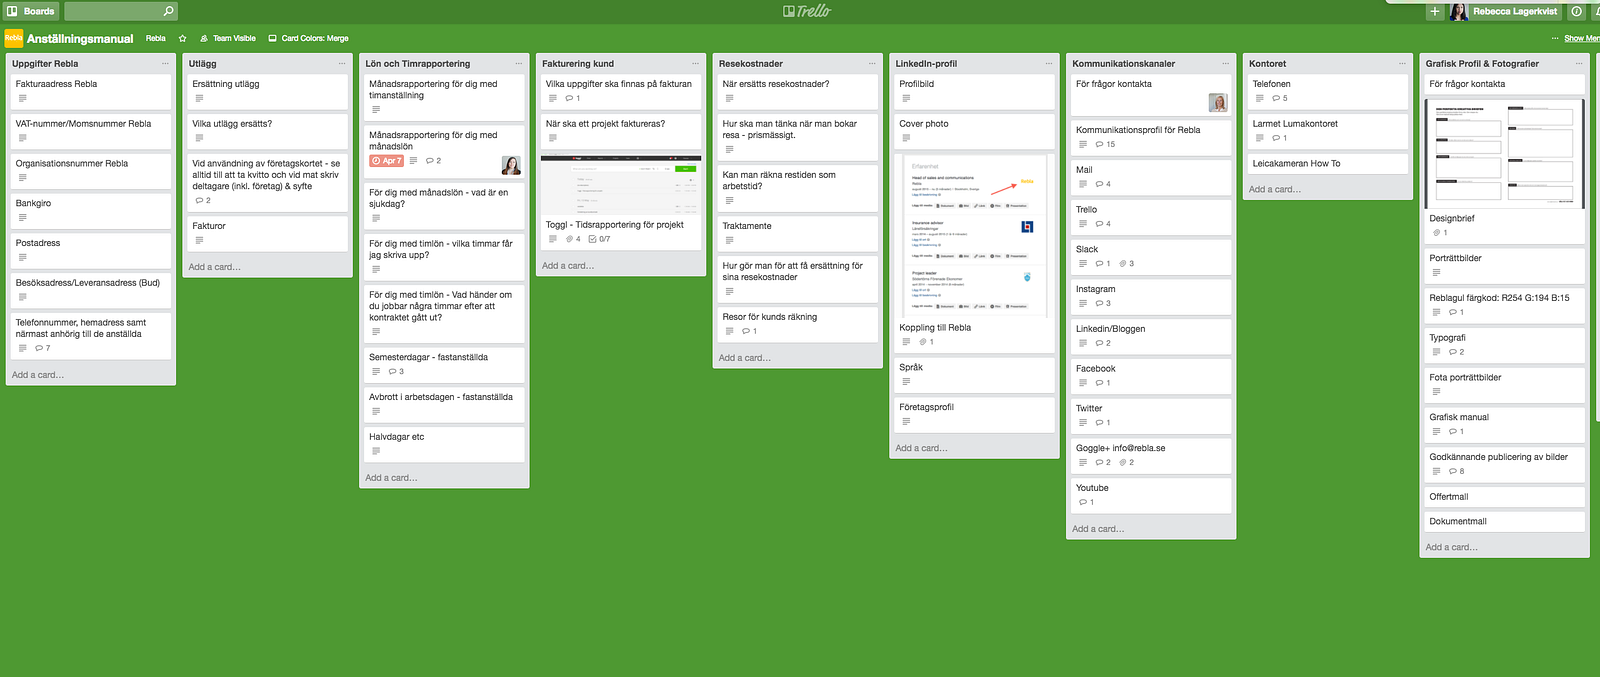Open list menu for Kommunikationskanaler
Image resolution: width=1600 pixels, height=677 pixels.
tap(1225, 63)
